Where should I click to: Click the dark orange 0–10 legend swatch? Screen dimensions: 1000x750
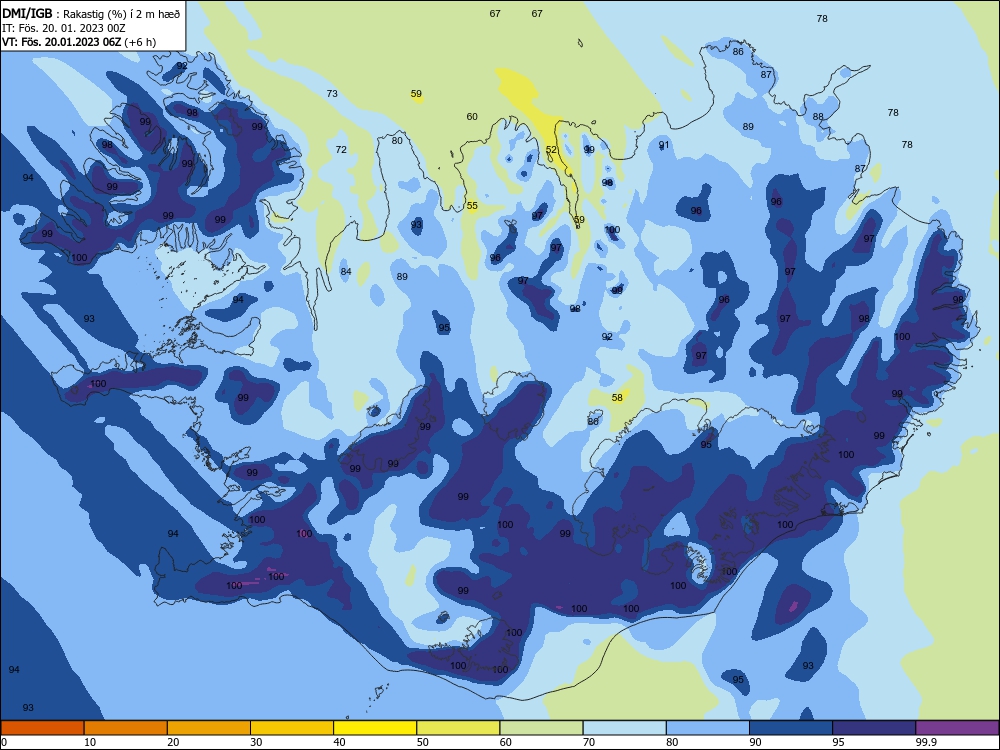[x=42, y=728]
